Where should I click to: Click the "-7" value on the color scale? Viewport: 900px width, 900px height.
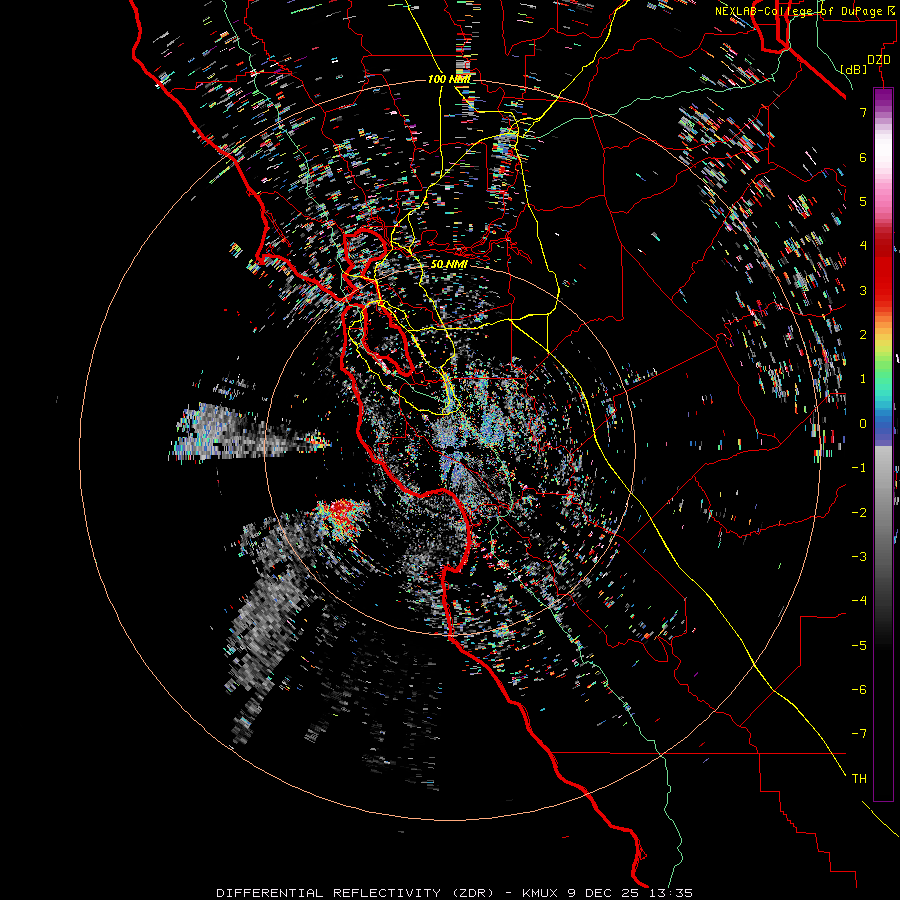coord(859,734)
